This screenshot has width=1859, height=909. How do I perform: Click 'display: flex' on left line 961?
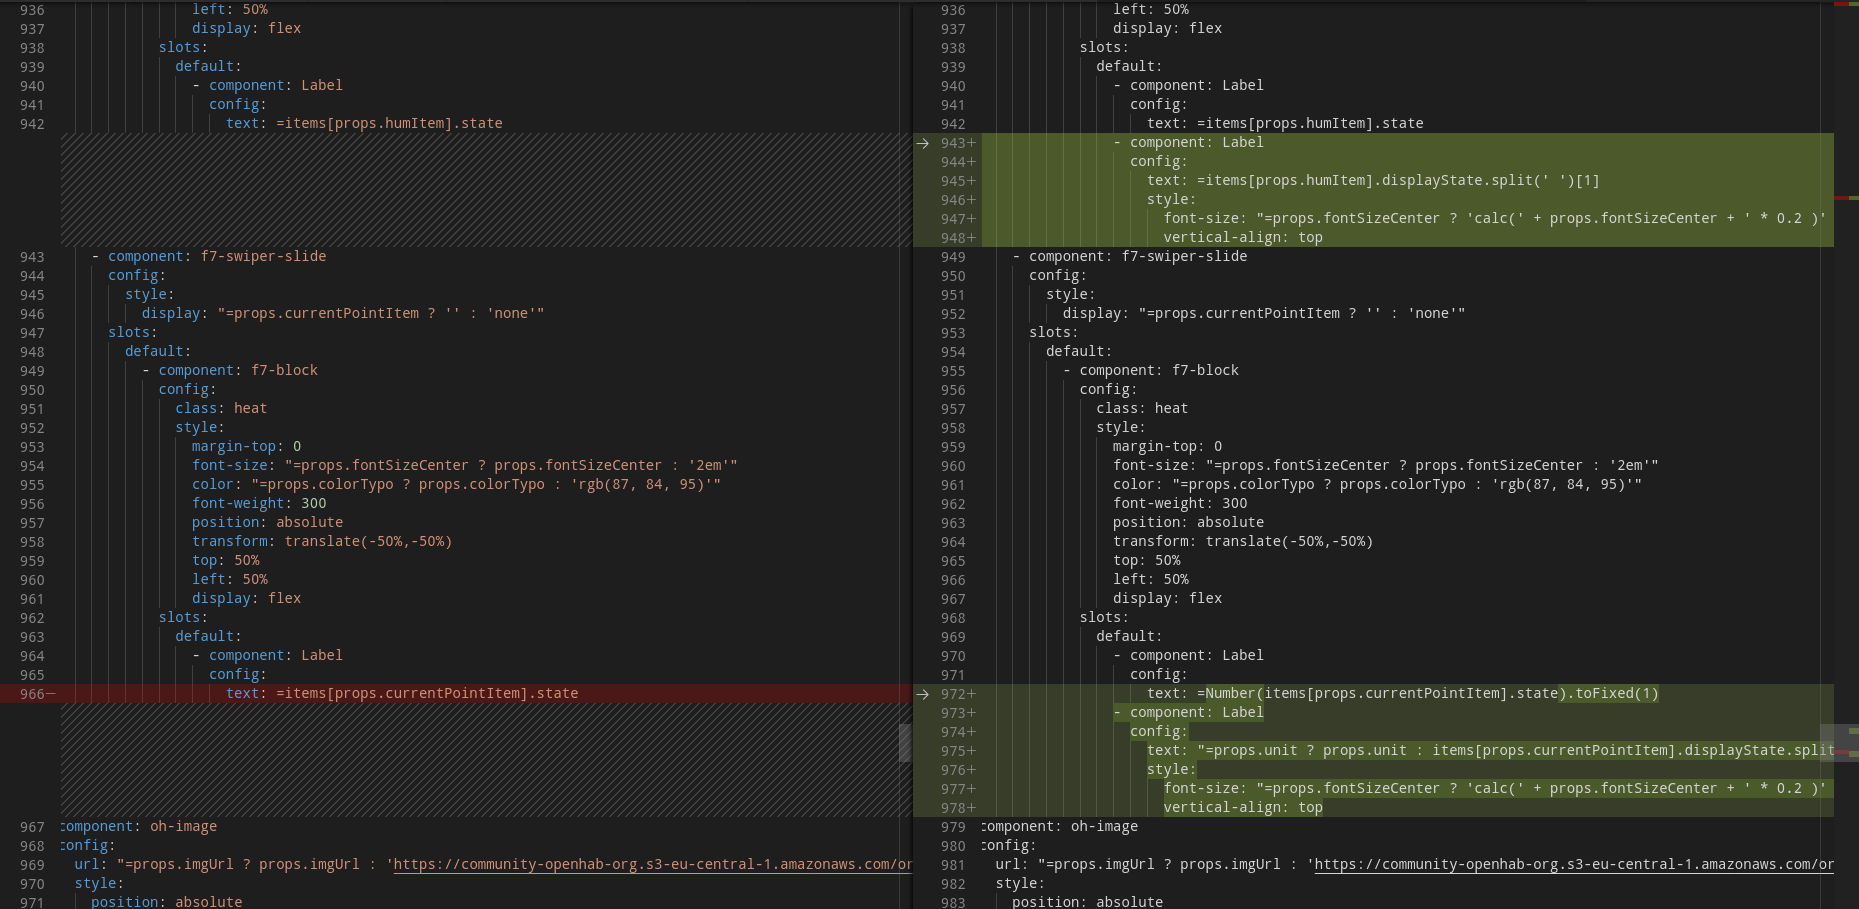247,599
